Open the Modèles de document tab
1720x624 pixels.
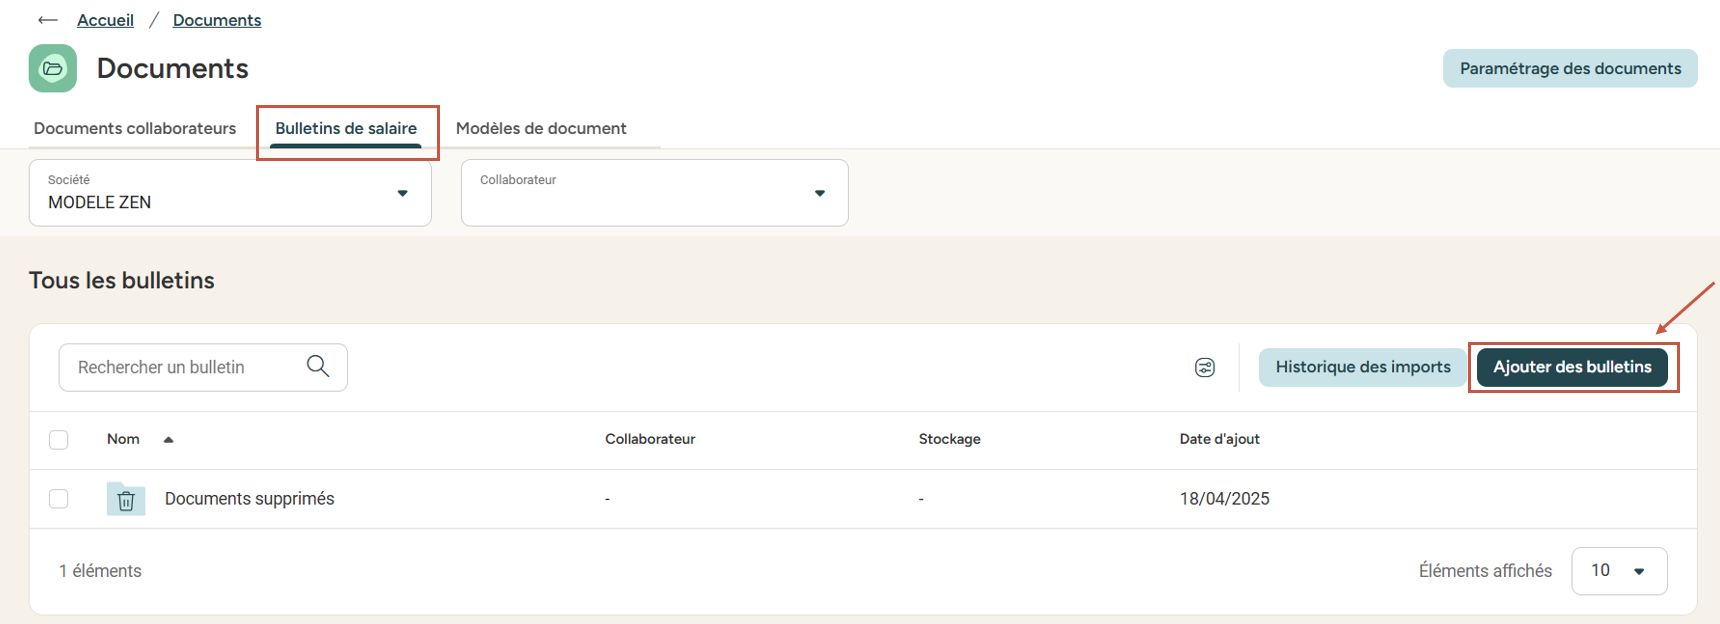[541, 128]
